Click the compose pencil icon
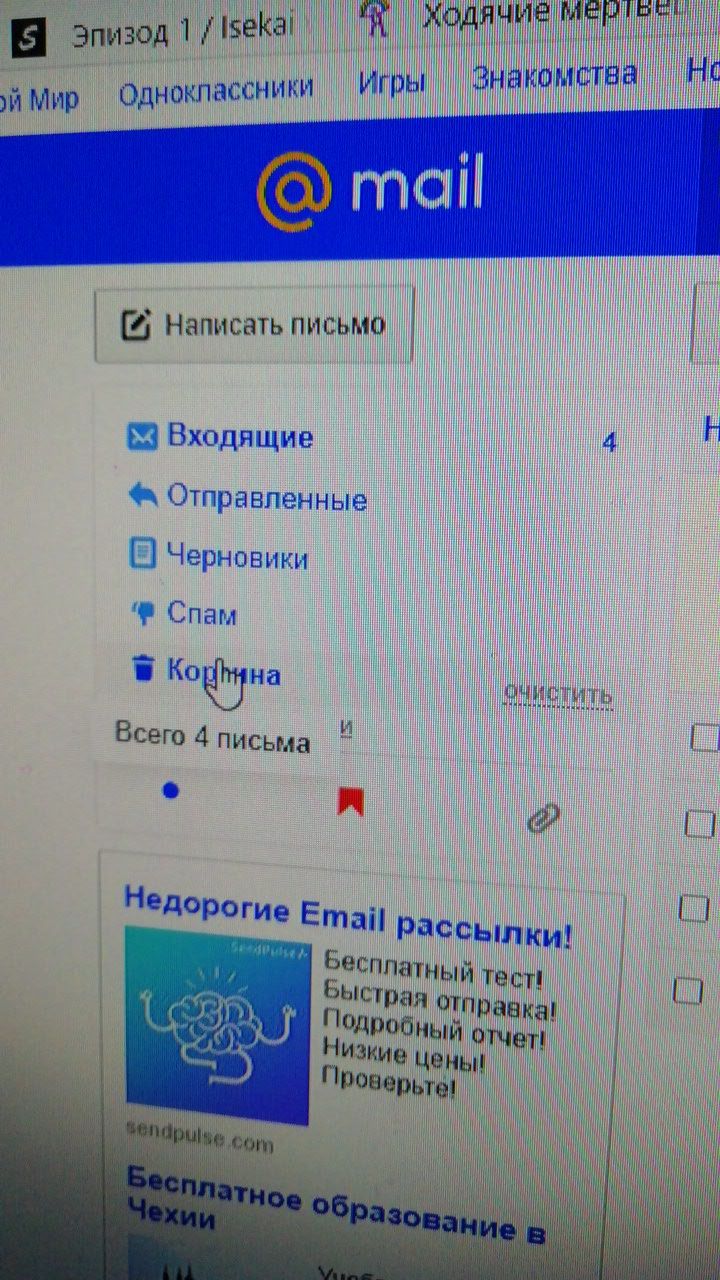720x1280 pixels. click(135, 325)
